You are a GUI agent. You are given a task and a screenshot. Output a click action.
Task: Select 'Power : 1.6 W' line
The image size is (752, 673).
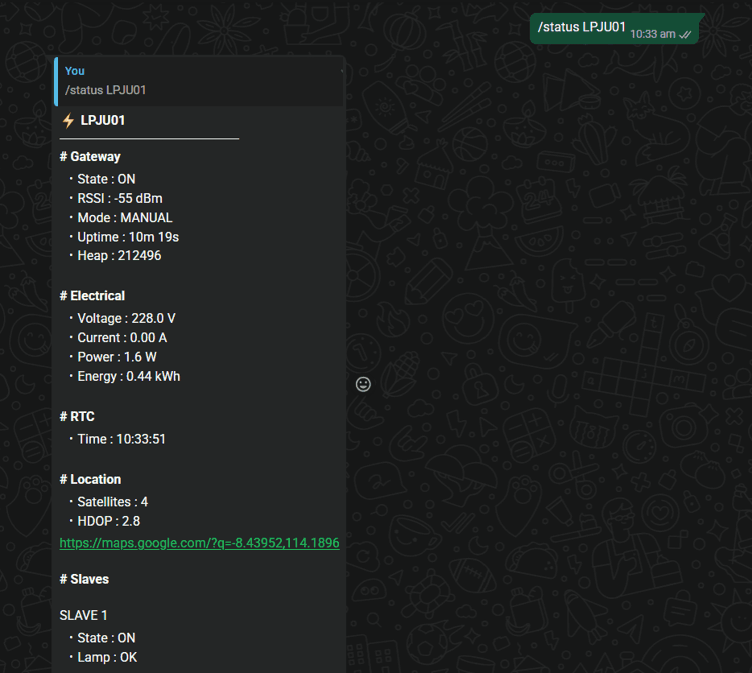click(117, 357)
